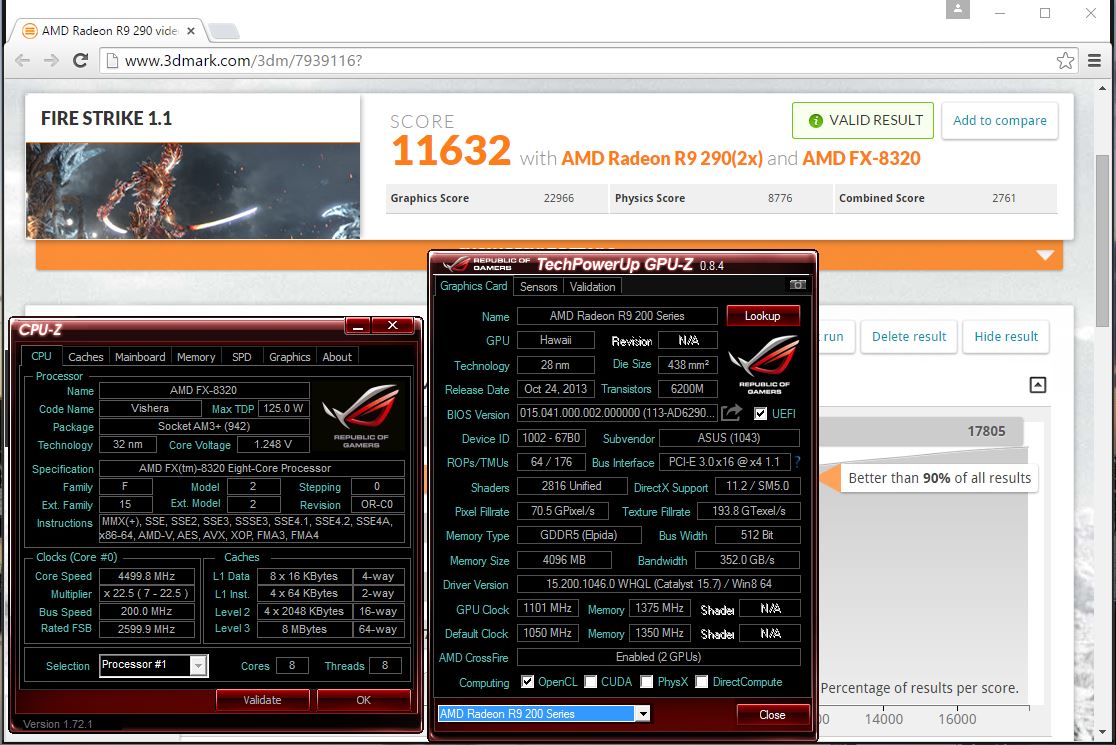Click the Cores value box in CPU-Z

point(292,665)
